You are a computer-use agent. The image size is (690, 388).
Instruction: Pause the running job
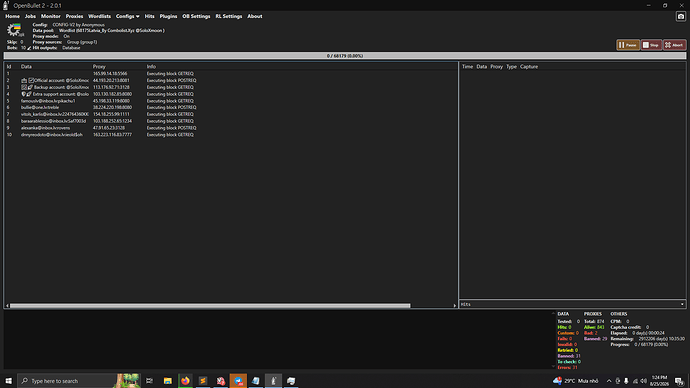(628, 45)
